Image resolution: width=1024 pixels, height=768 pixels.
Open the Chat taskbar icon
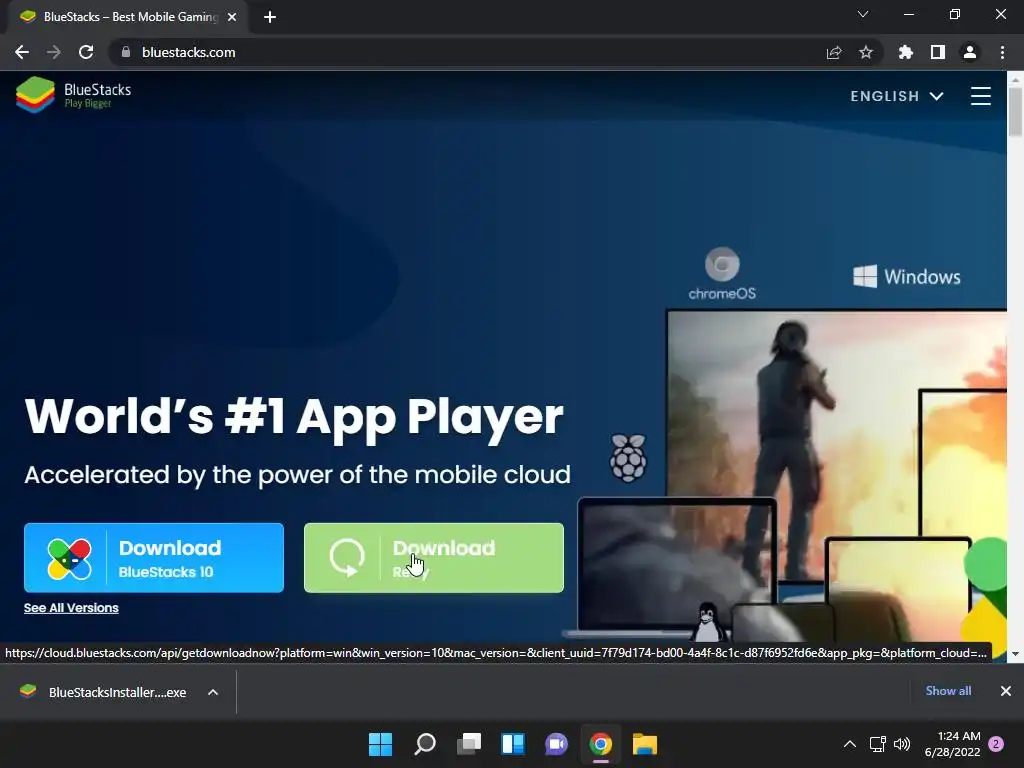(556, 744)
